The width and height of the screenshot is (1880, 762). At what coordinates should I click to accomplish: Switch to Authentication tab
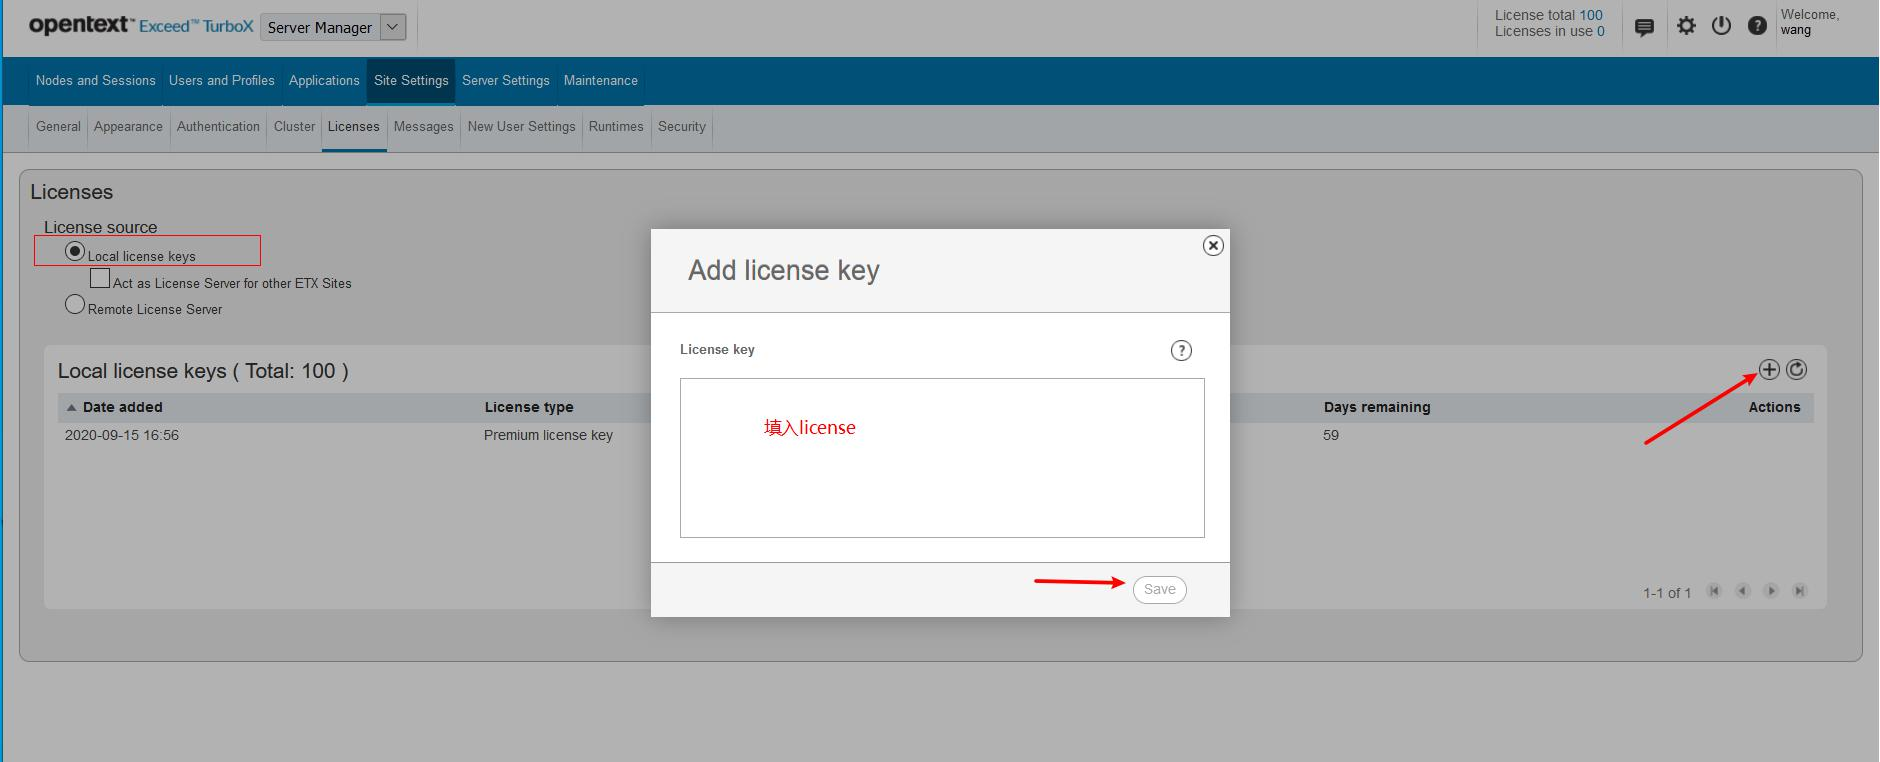pos(218,127)
